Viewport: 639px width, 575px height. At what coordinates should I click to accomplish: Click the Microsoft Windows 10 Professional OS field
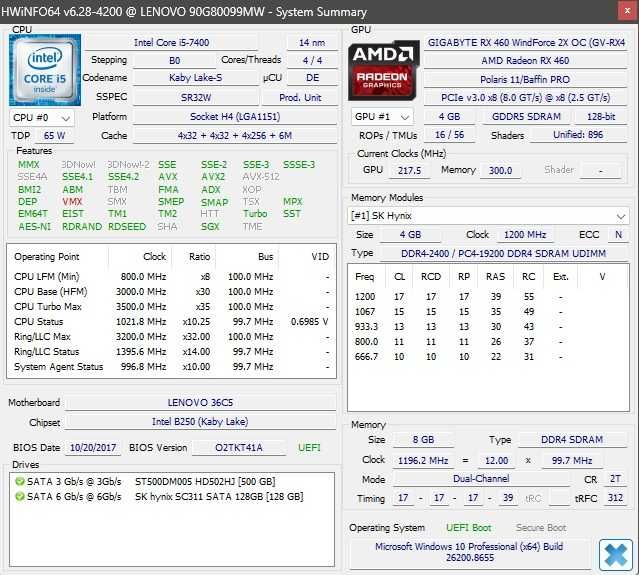tap(469, 553)
